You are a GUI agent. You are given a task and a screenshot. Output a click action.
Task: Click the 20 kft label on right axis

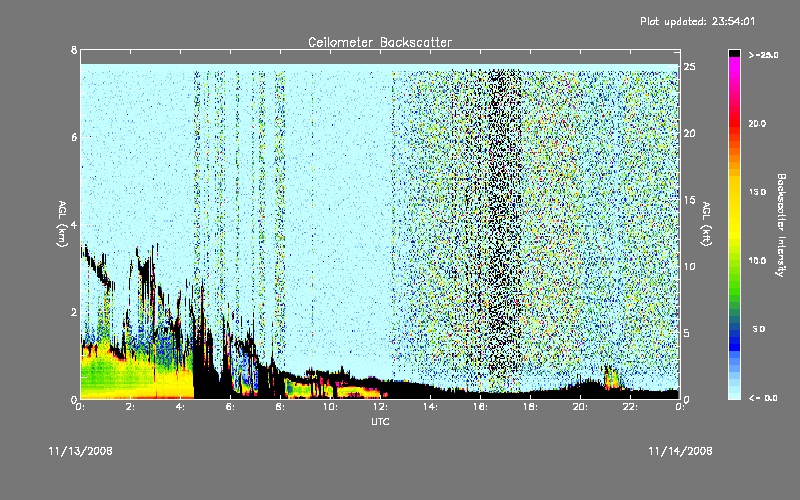(x=690, y=133)
